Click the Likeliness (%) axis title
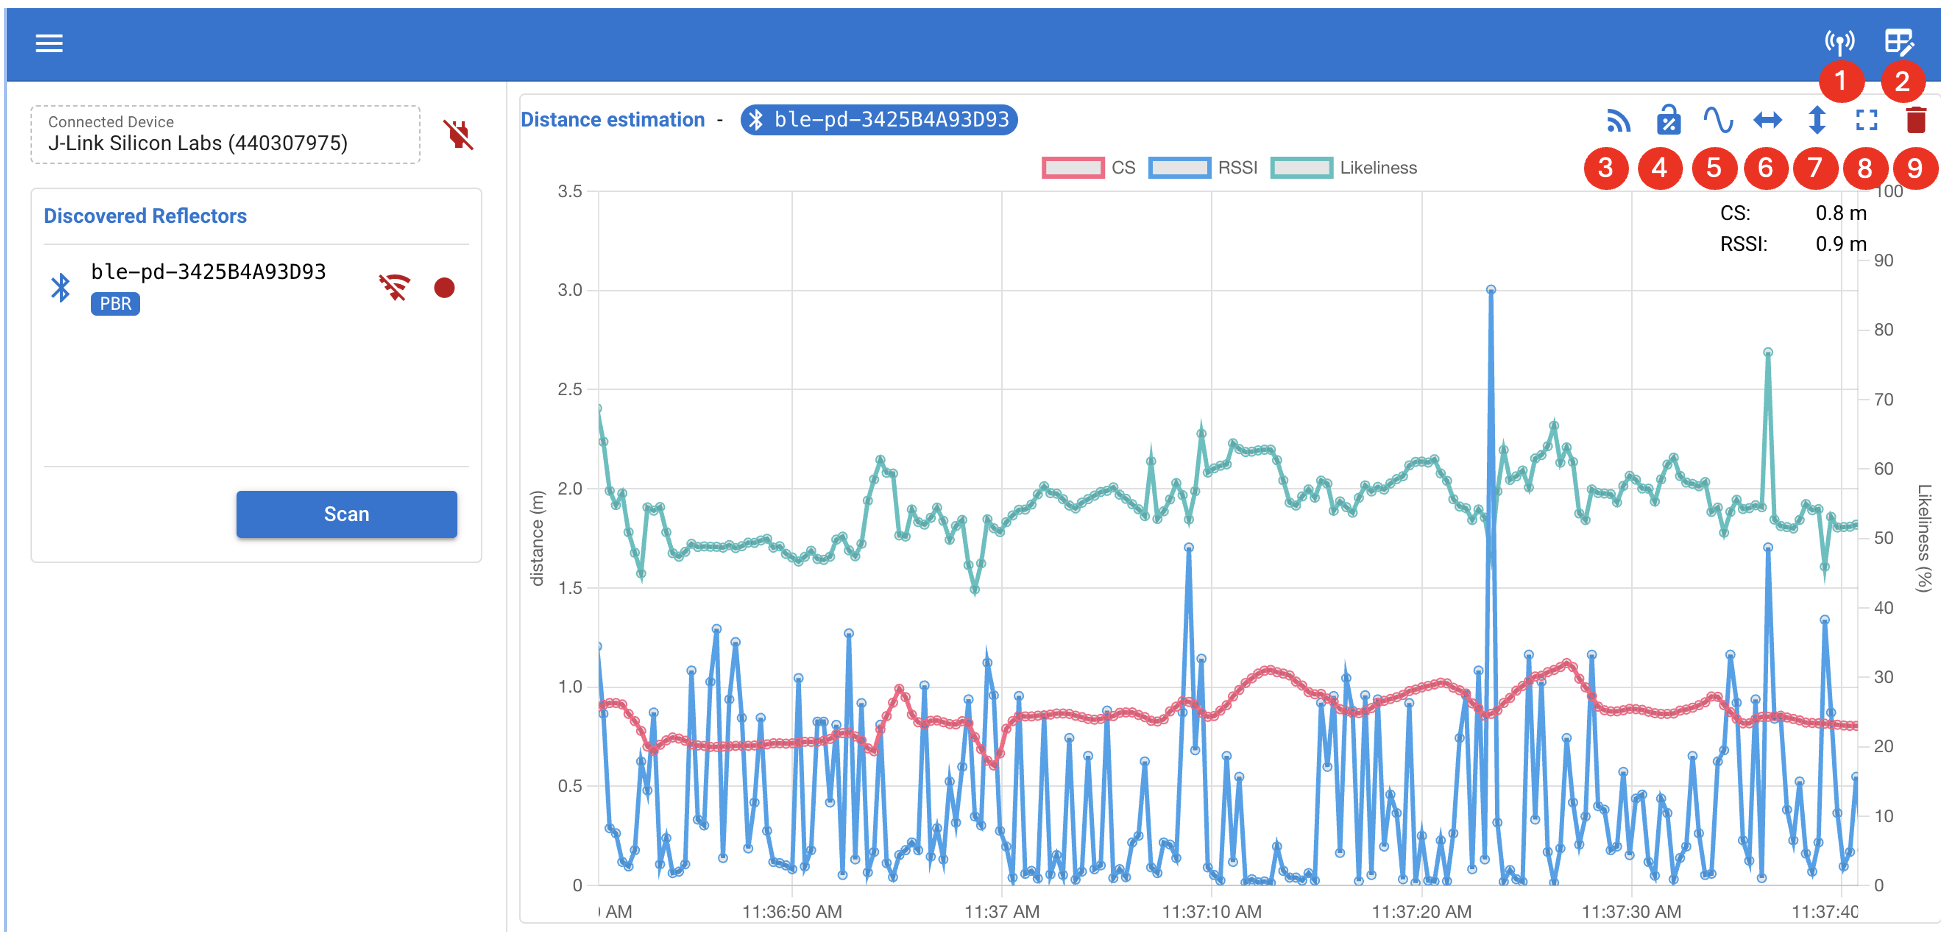This screenshot has height=932, width=1948. pyautogui.click(x=1924, y=538)
